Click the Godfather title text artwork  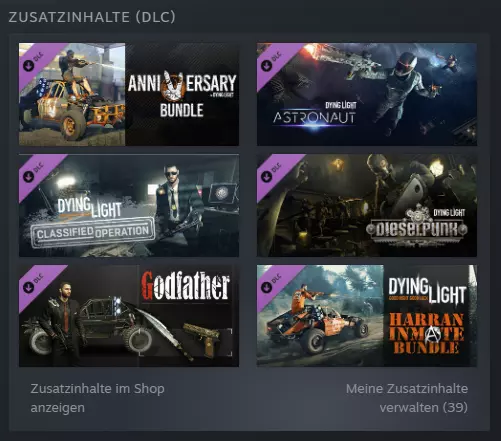coord(186,286)
